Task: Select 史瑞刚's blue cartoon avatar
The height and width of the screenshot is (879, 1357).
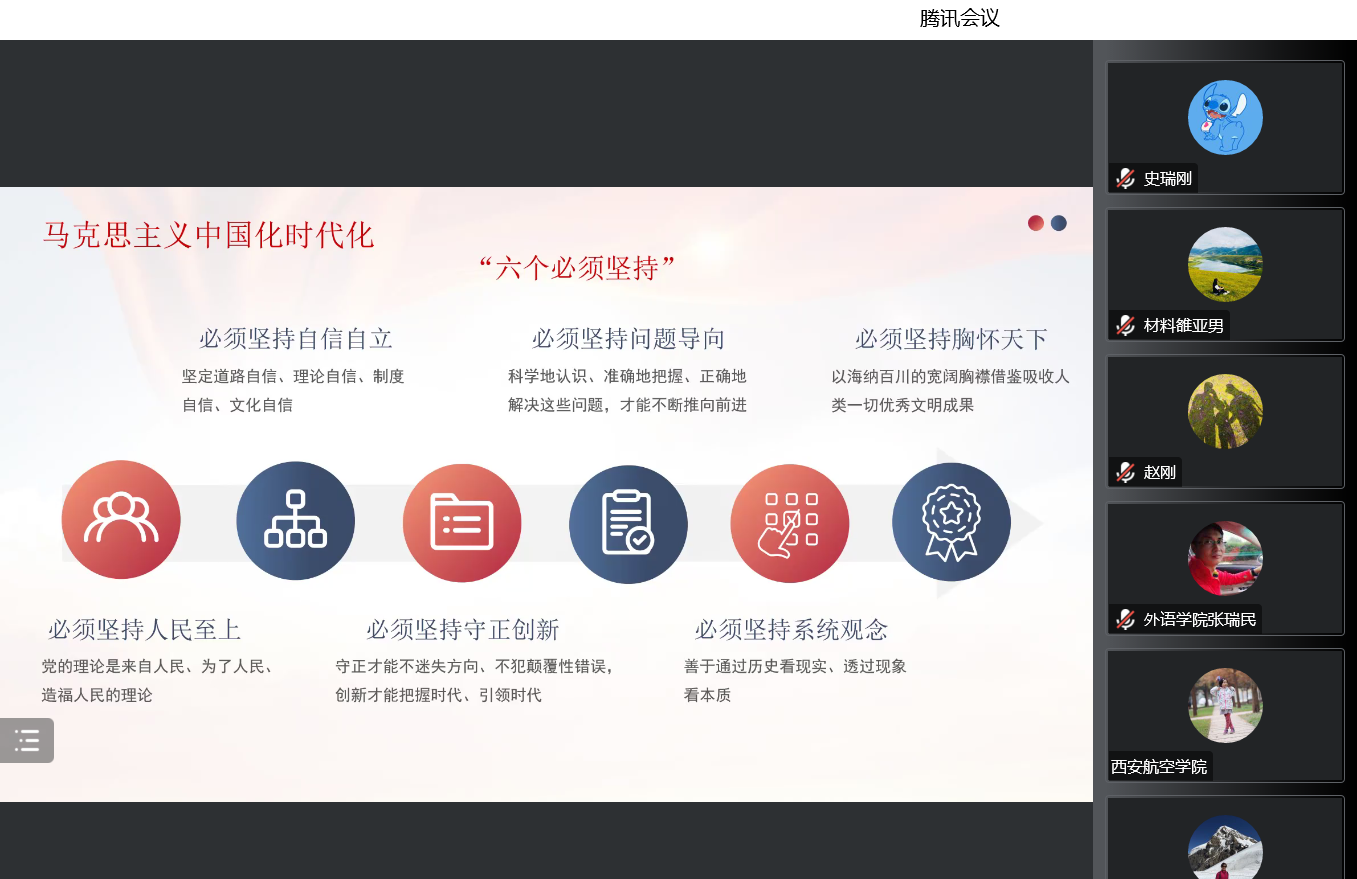Action: tap(1225, 117)
